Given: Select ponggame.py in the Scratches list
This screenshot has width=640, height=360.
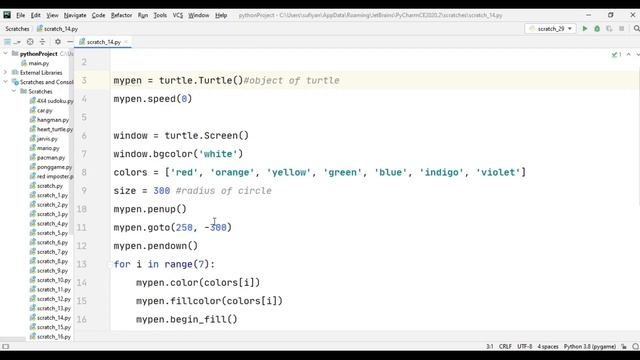Looking at the screenshot, I should coord(51,167).
